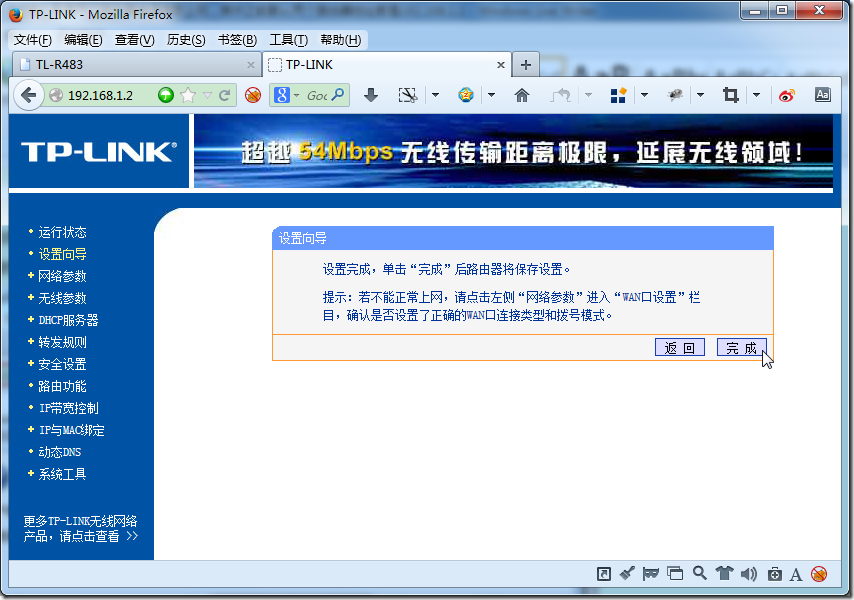The image size is (854, 600).
Task: Click the boxed arrow icon in status bar
Action: [x=603, y=573]
